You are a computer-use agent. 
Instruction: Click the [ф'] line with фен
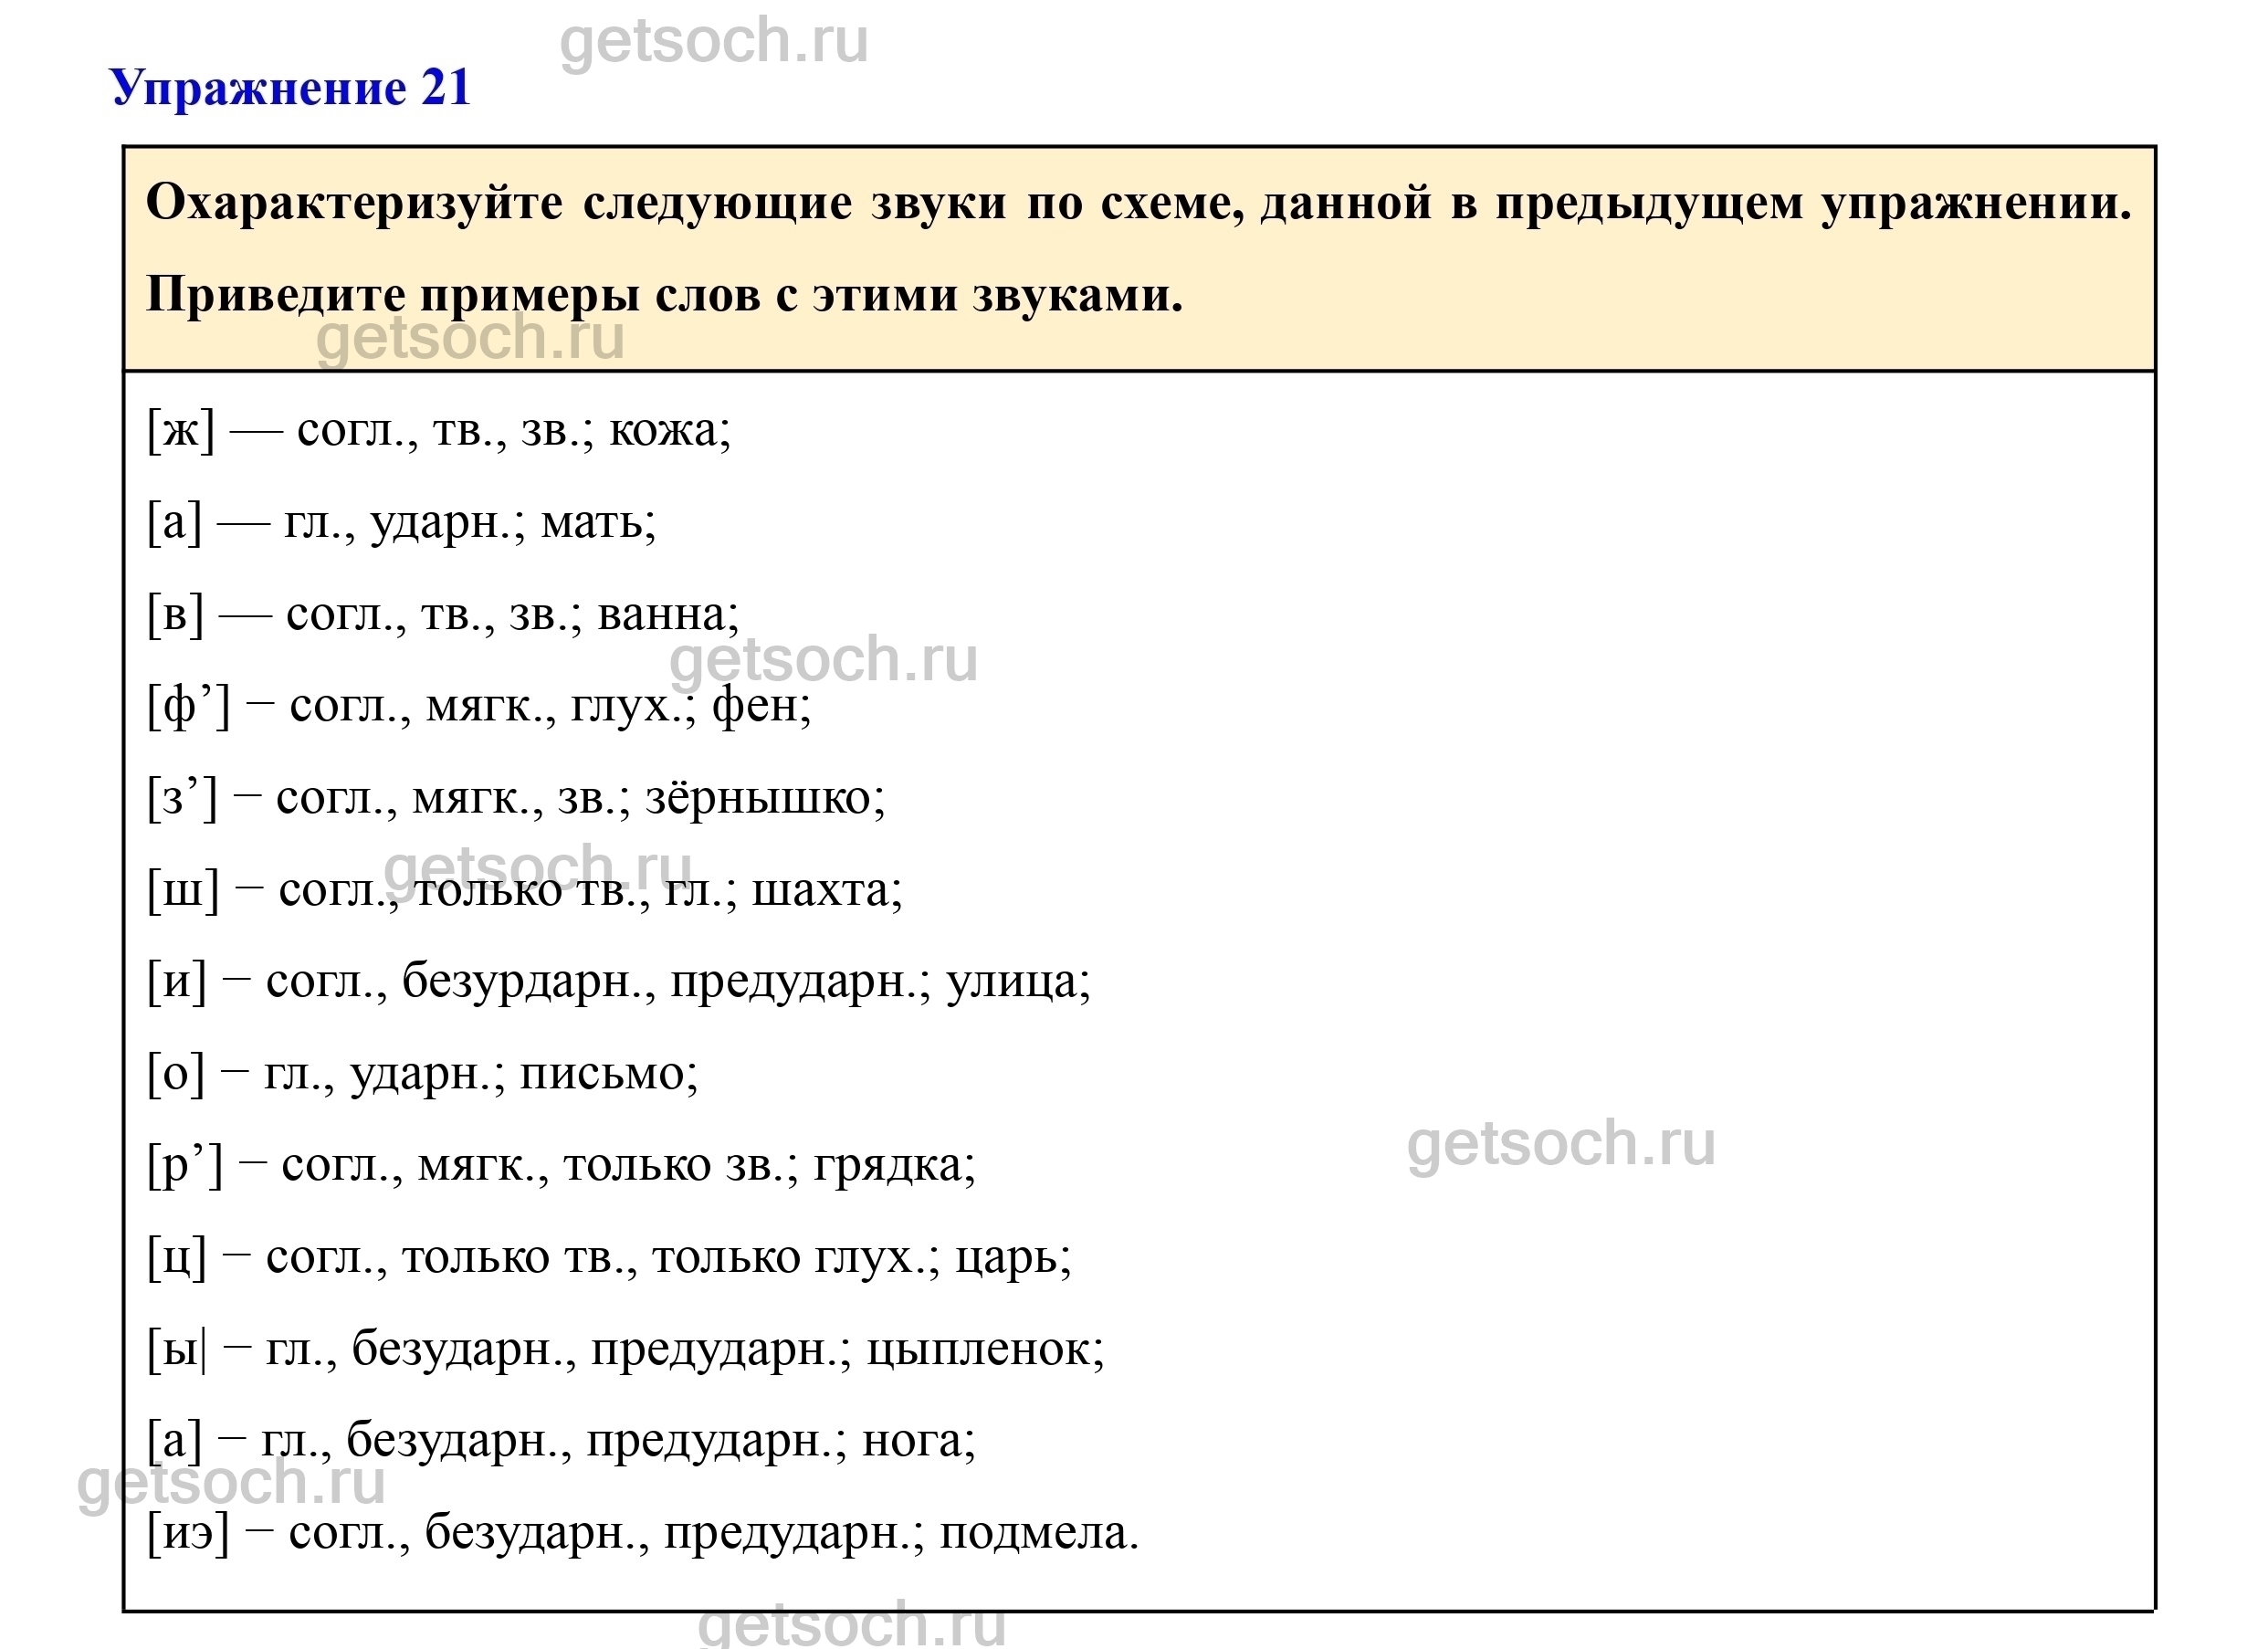click(x=479, y=706)
